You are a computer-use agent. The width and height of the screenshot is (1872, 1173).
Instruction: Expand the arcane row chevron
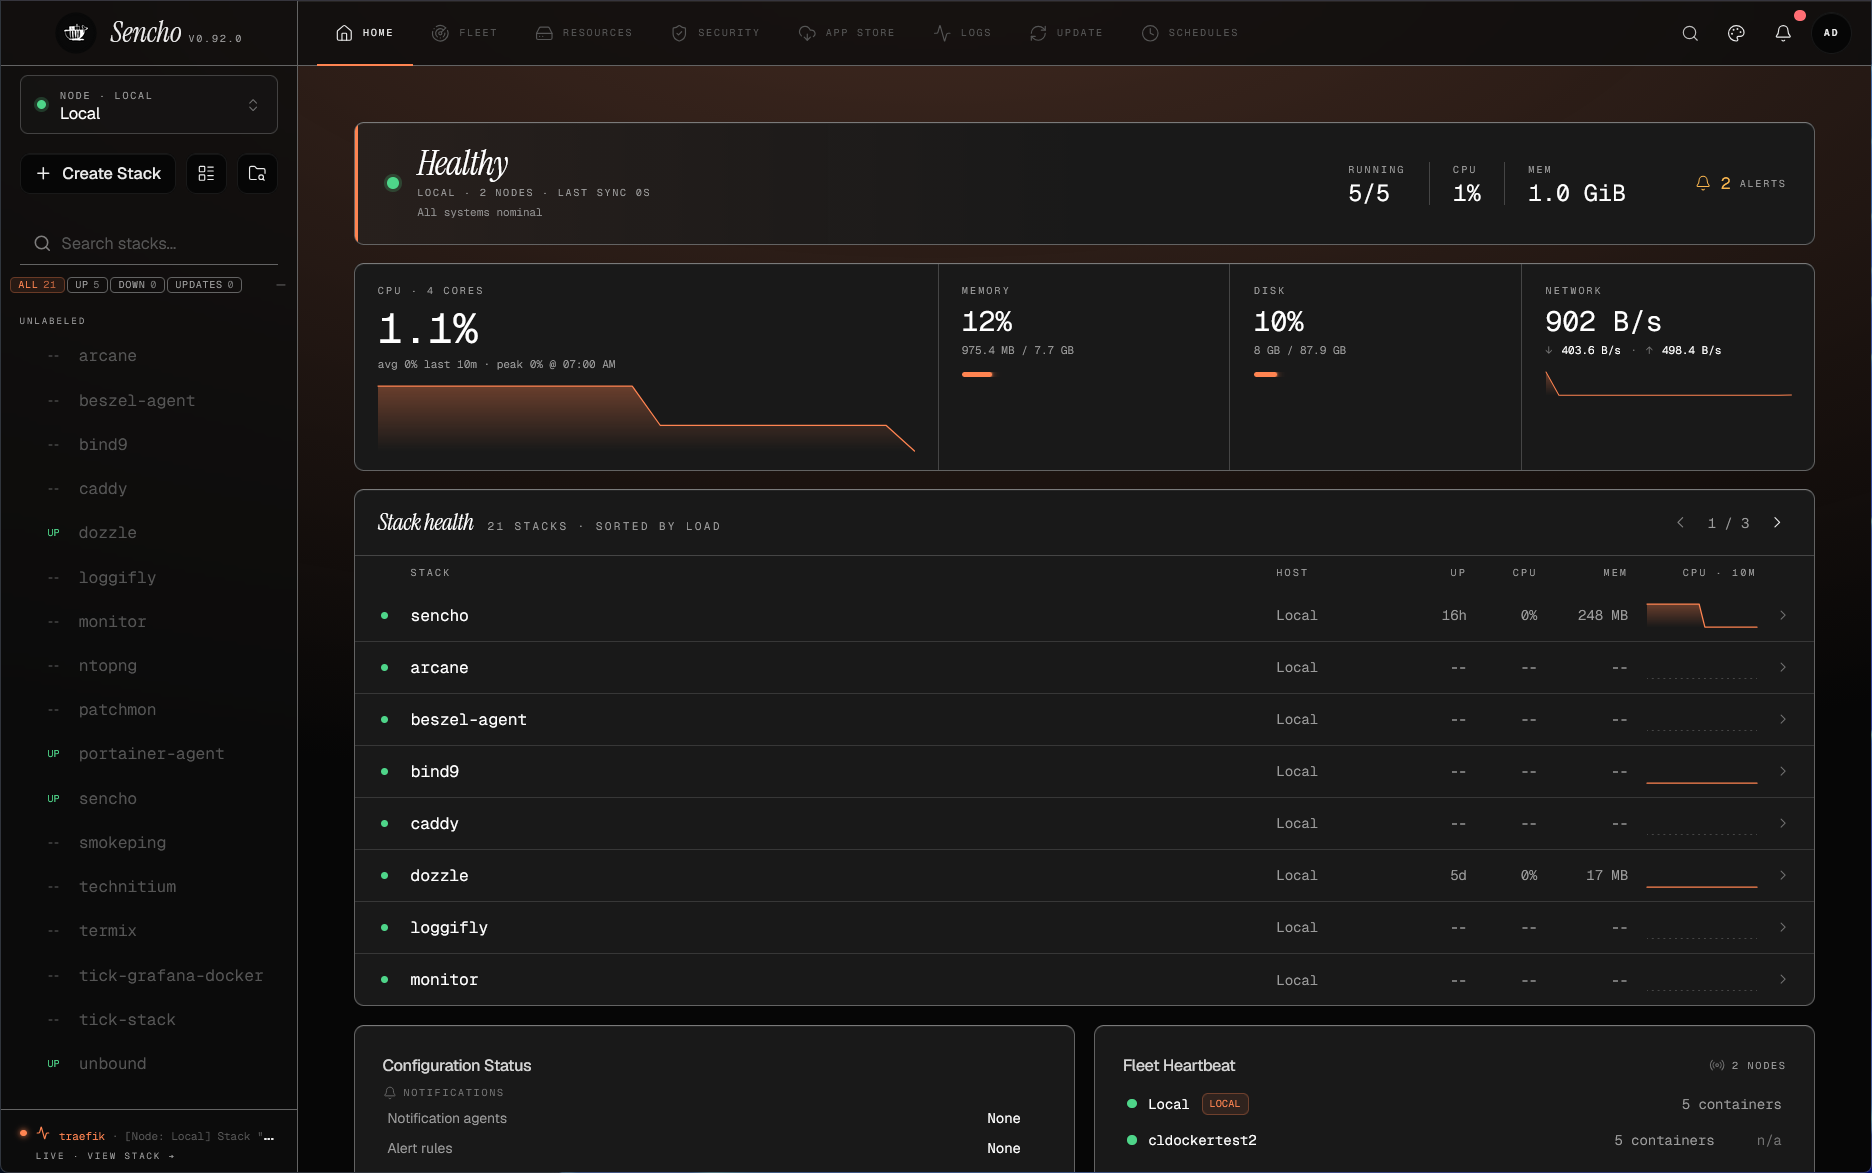click(1783, 667)
